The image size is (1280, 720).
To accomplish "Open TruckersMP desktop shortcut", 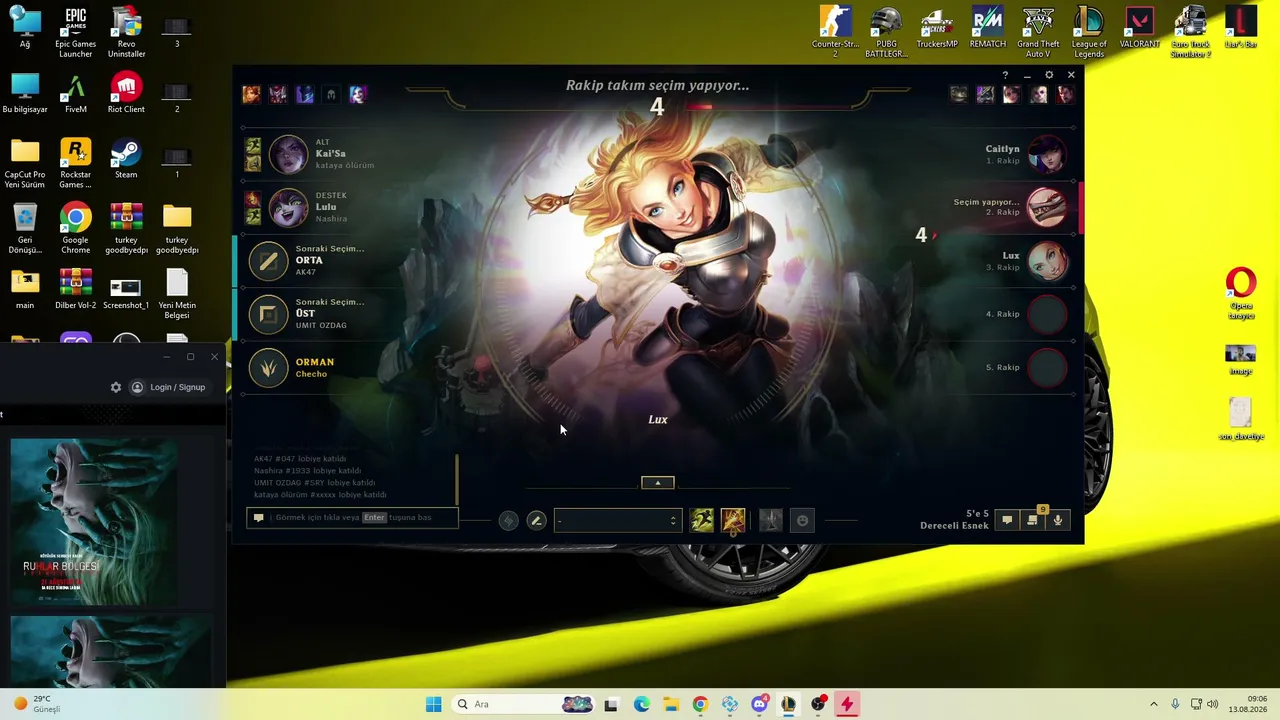I will [937, 28].
